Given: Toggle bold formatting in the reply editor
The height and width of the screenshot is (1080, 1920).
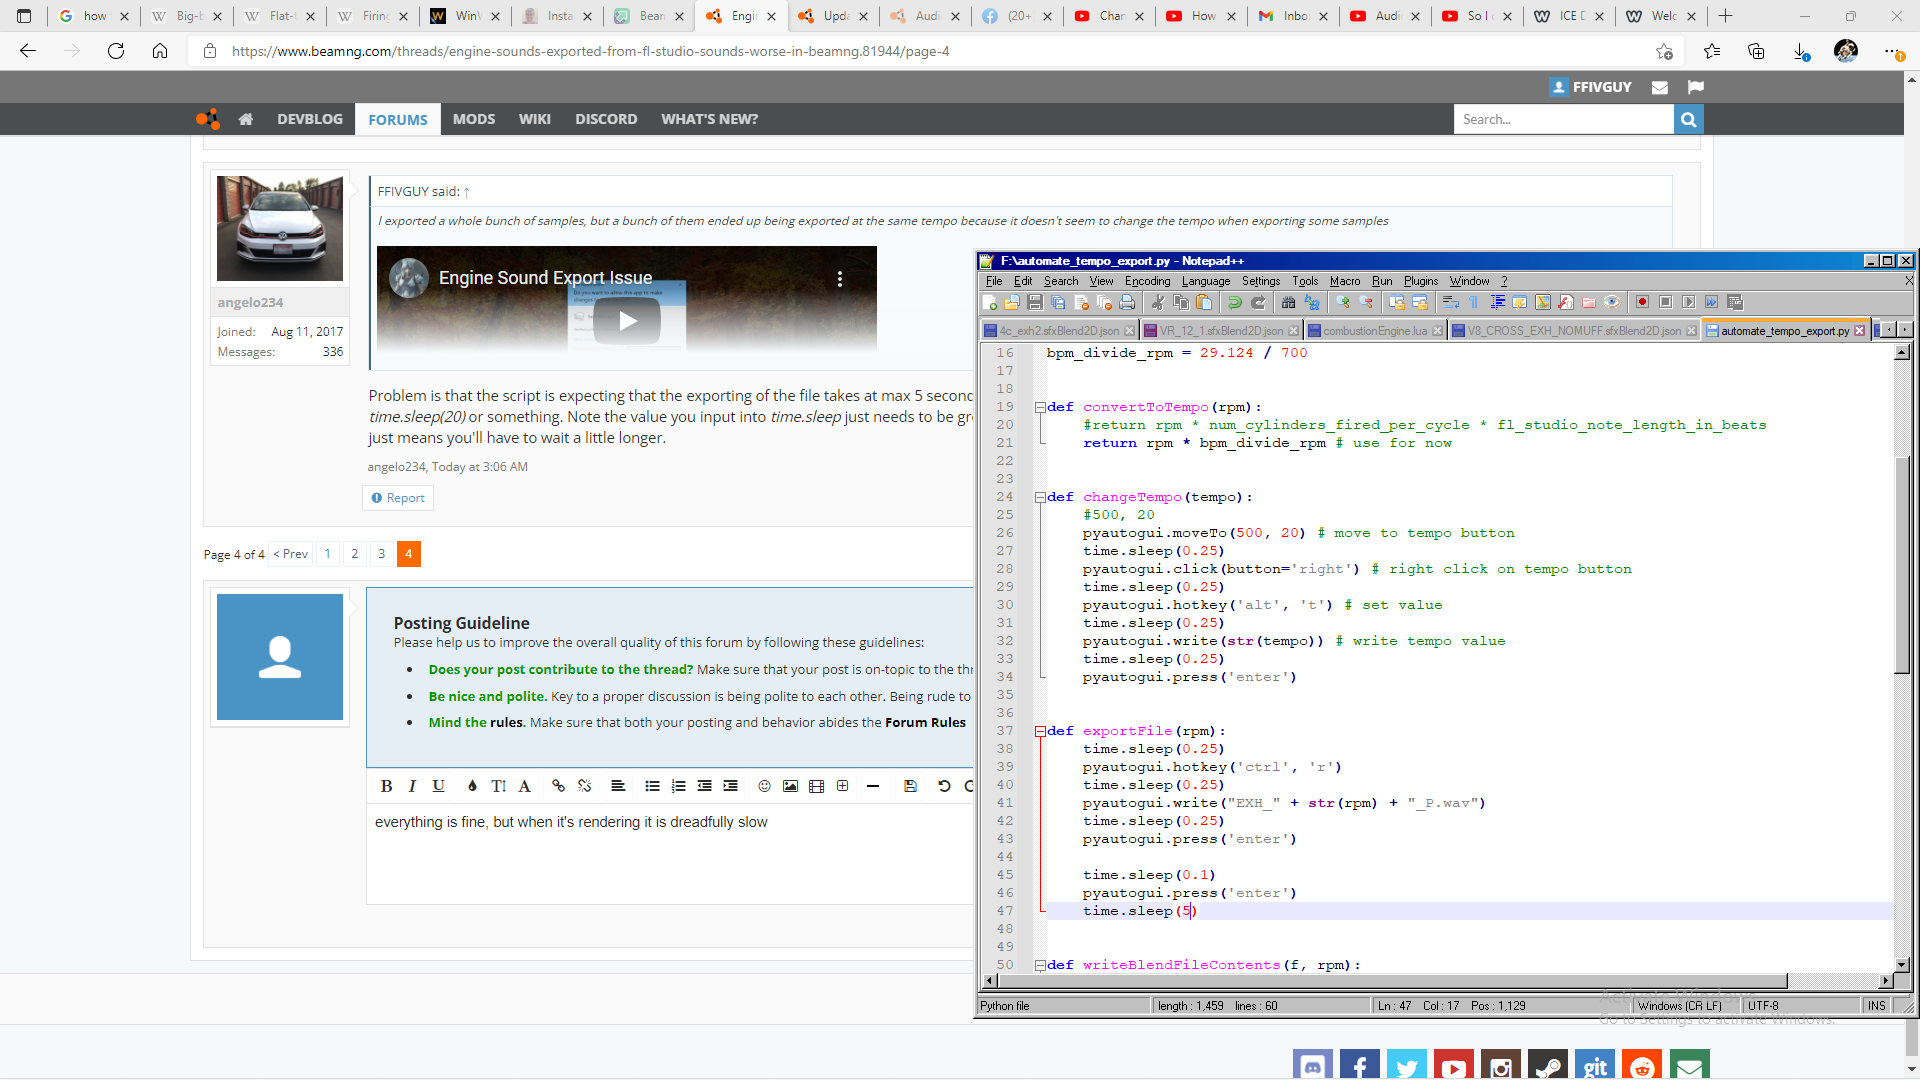Looking at the screenshot, I should point(386,786).
